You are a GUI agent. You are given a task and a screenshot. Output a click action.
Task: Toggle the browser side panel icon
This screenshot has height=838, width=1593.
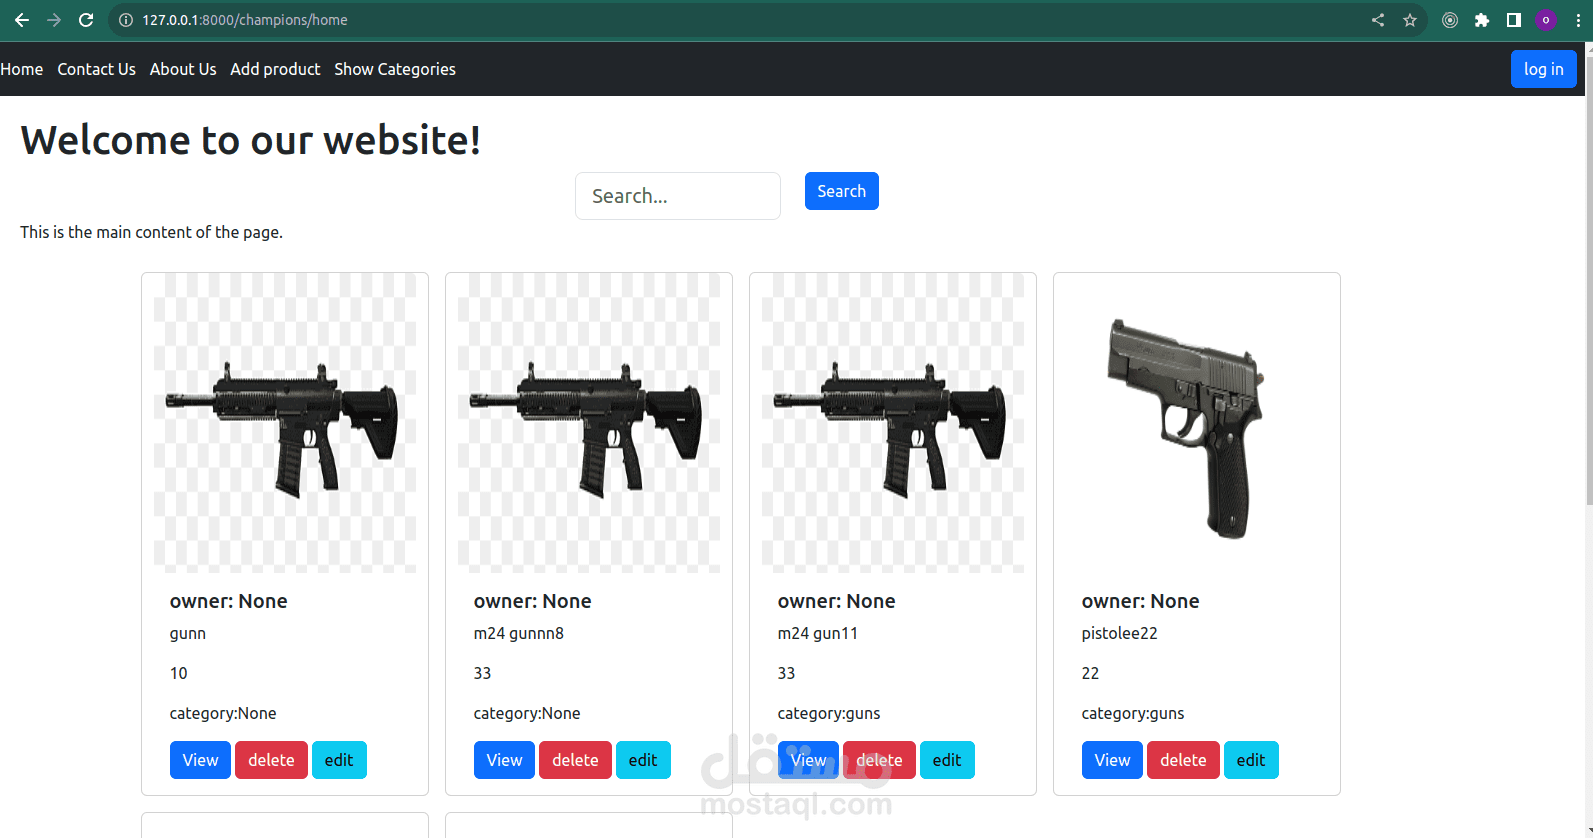[1514, 20]
